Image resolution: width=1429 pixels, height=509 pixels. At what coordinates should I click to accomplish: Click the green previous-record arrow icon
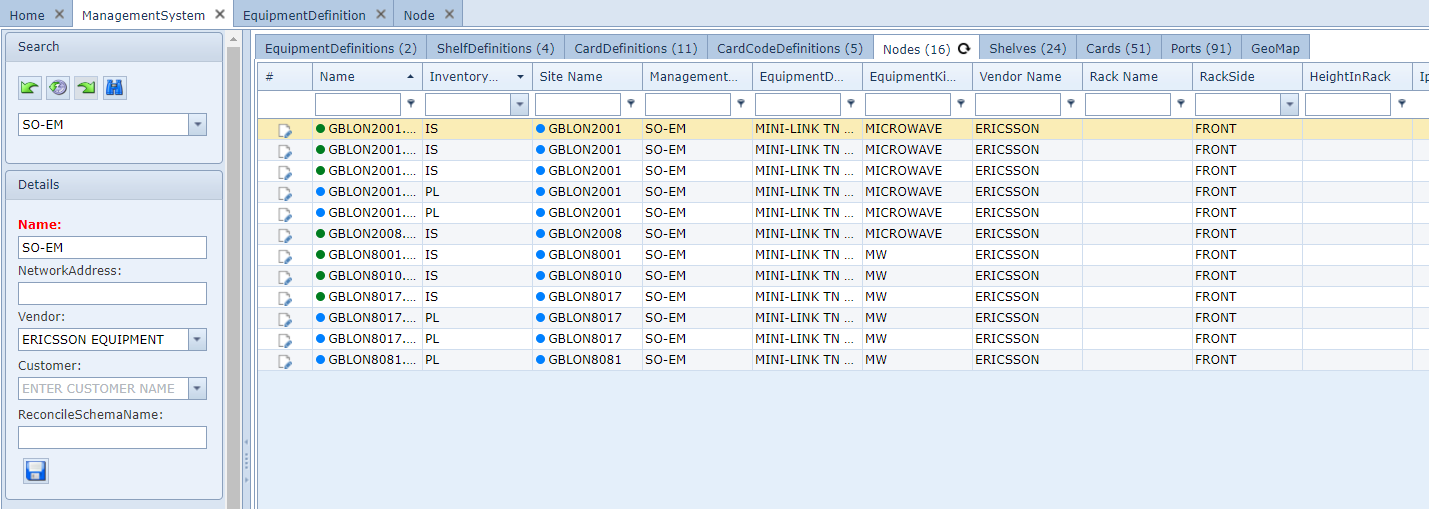[29, 88]
